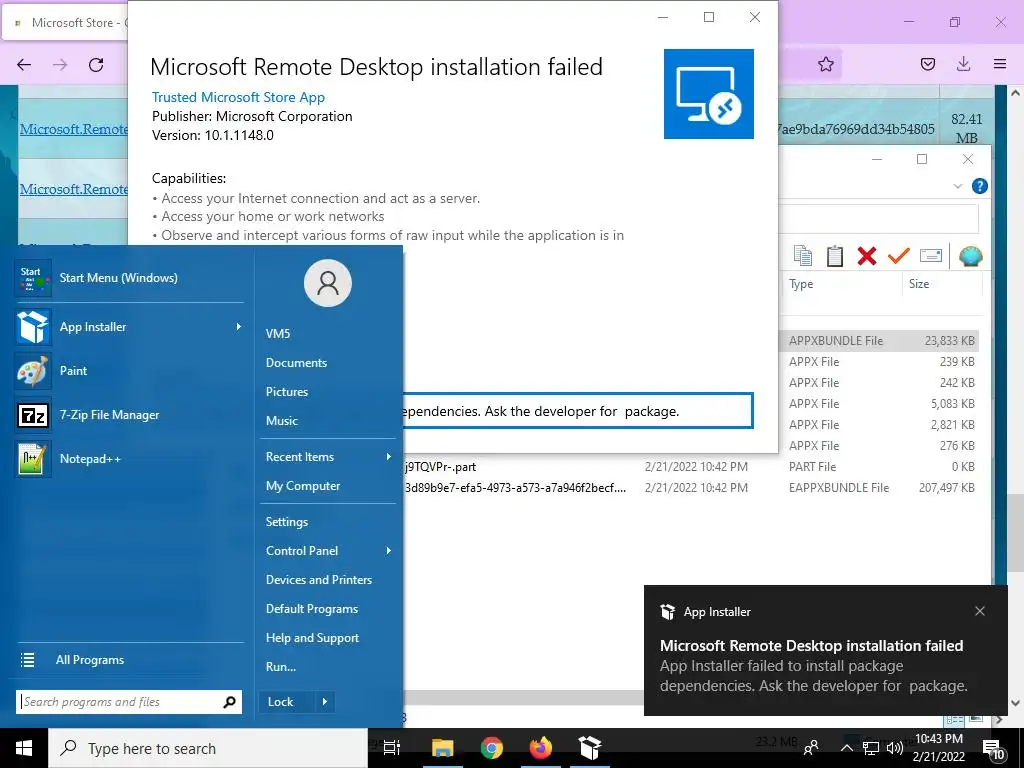Image resolution: width=1024 pixels, height=768 pixels.
Task: Open Documents in the Start menu
Action: (x=296, y=363)
